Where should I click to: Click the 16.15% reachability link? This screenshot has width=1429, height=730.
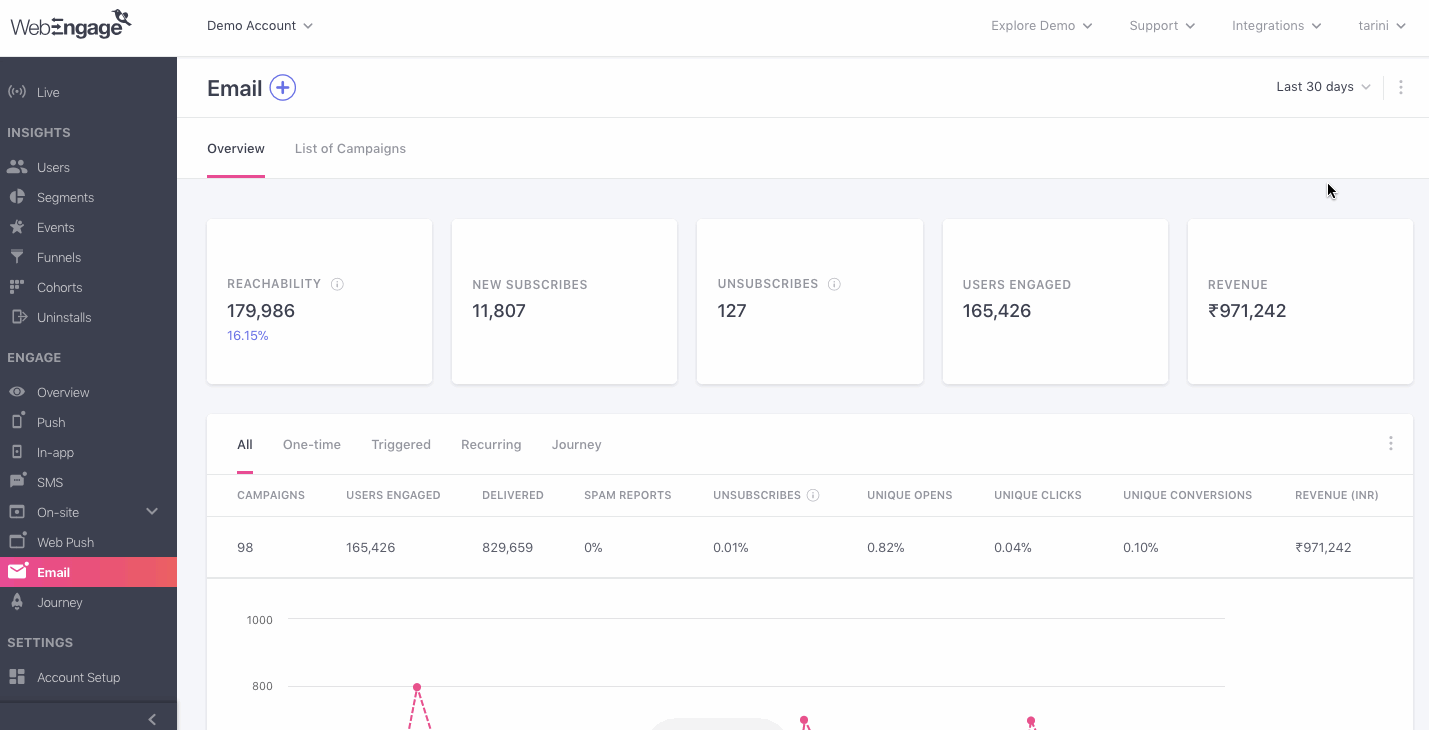(248, 336)
